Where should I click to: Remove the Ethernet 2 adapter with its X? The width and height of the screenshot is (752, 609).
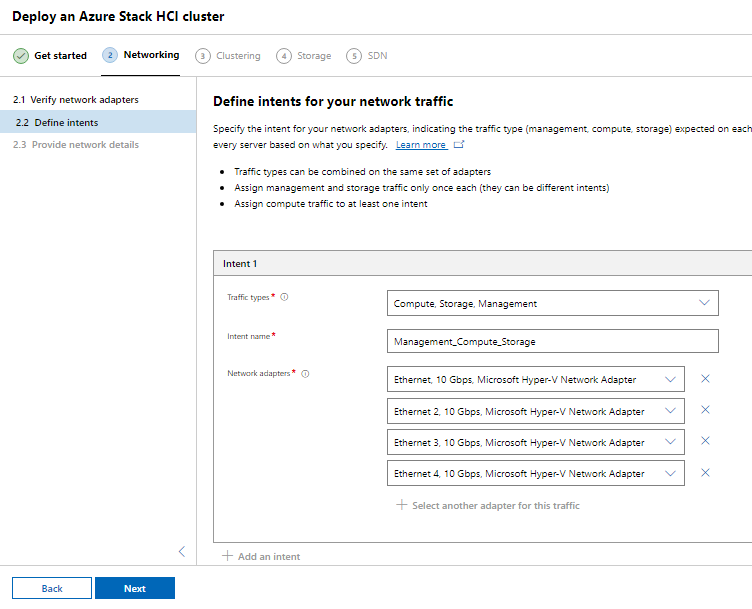(x=705, y=410)
